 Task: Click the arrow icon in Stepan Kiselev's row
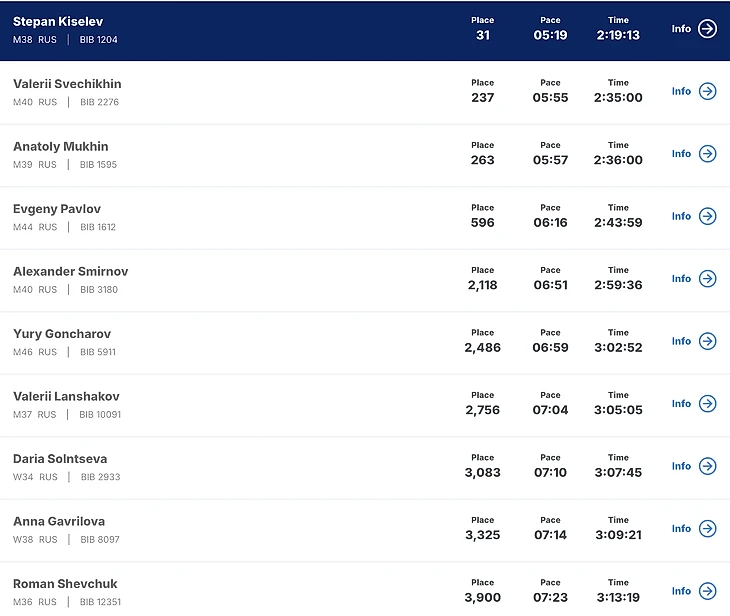[707, 29]
